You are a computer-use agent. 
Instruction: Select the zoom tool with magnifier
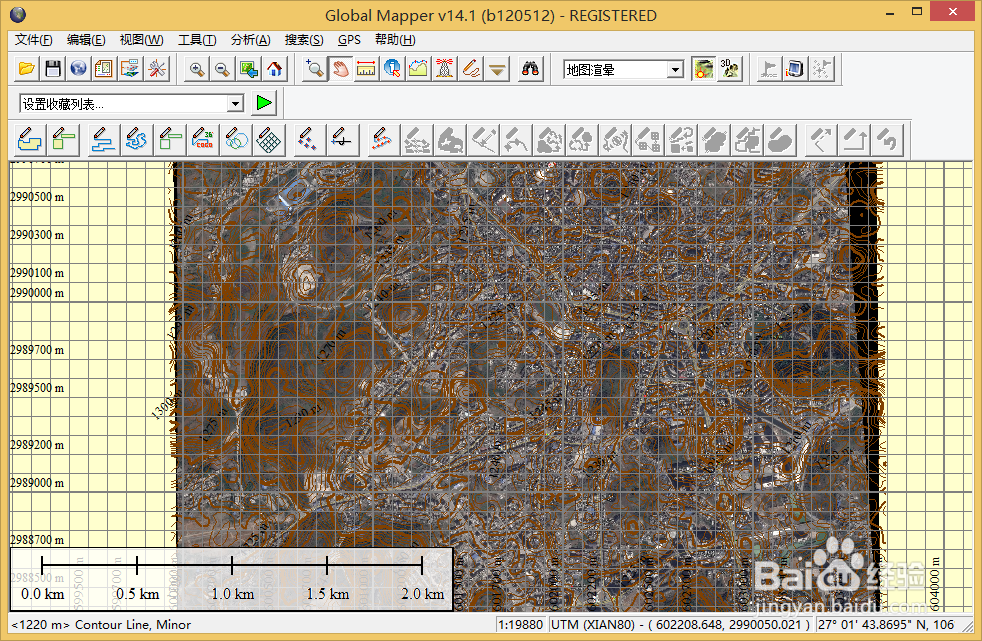tap(314, 69)
